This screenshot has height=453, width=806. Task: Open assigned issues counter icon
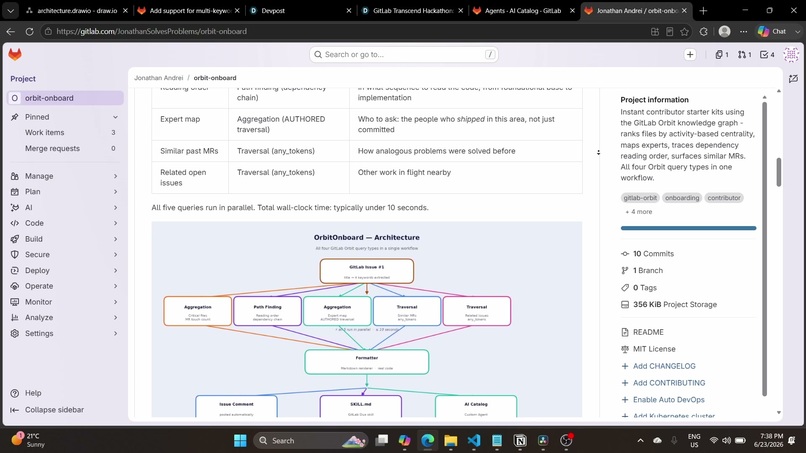[x=722, y=55]
